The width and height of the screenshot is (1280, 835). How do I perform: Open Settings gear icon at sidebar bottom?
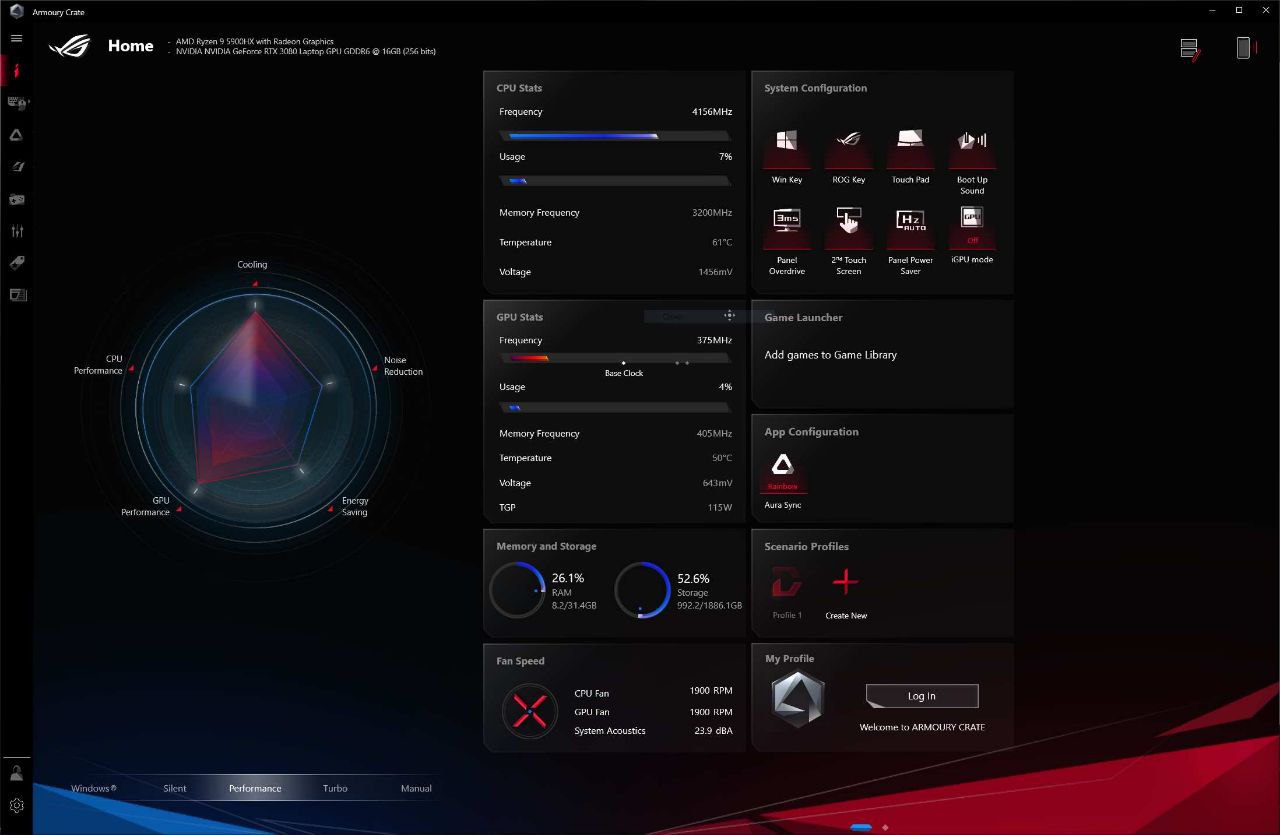point(17,805)
